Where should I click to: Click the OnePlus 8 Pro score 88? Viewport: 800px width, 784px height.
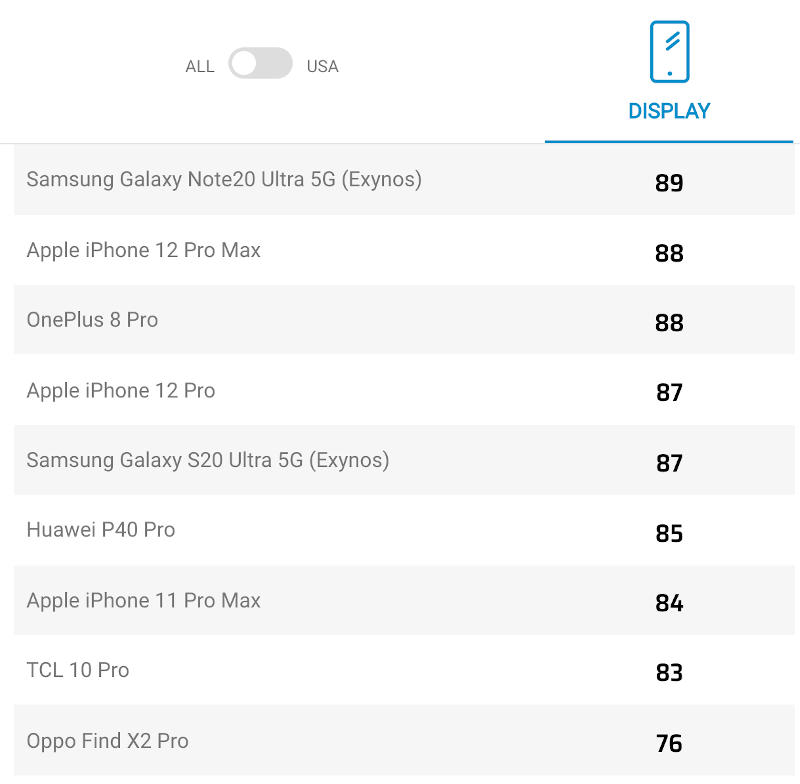pyautogui.click(x=669, y=322)
